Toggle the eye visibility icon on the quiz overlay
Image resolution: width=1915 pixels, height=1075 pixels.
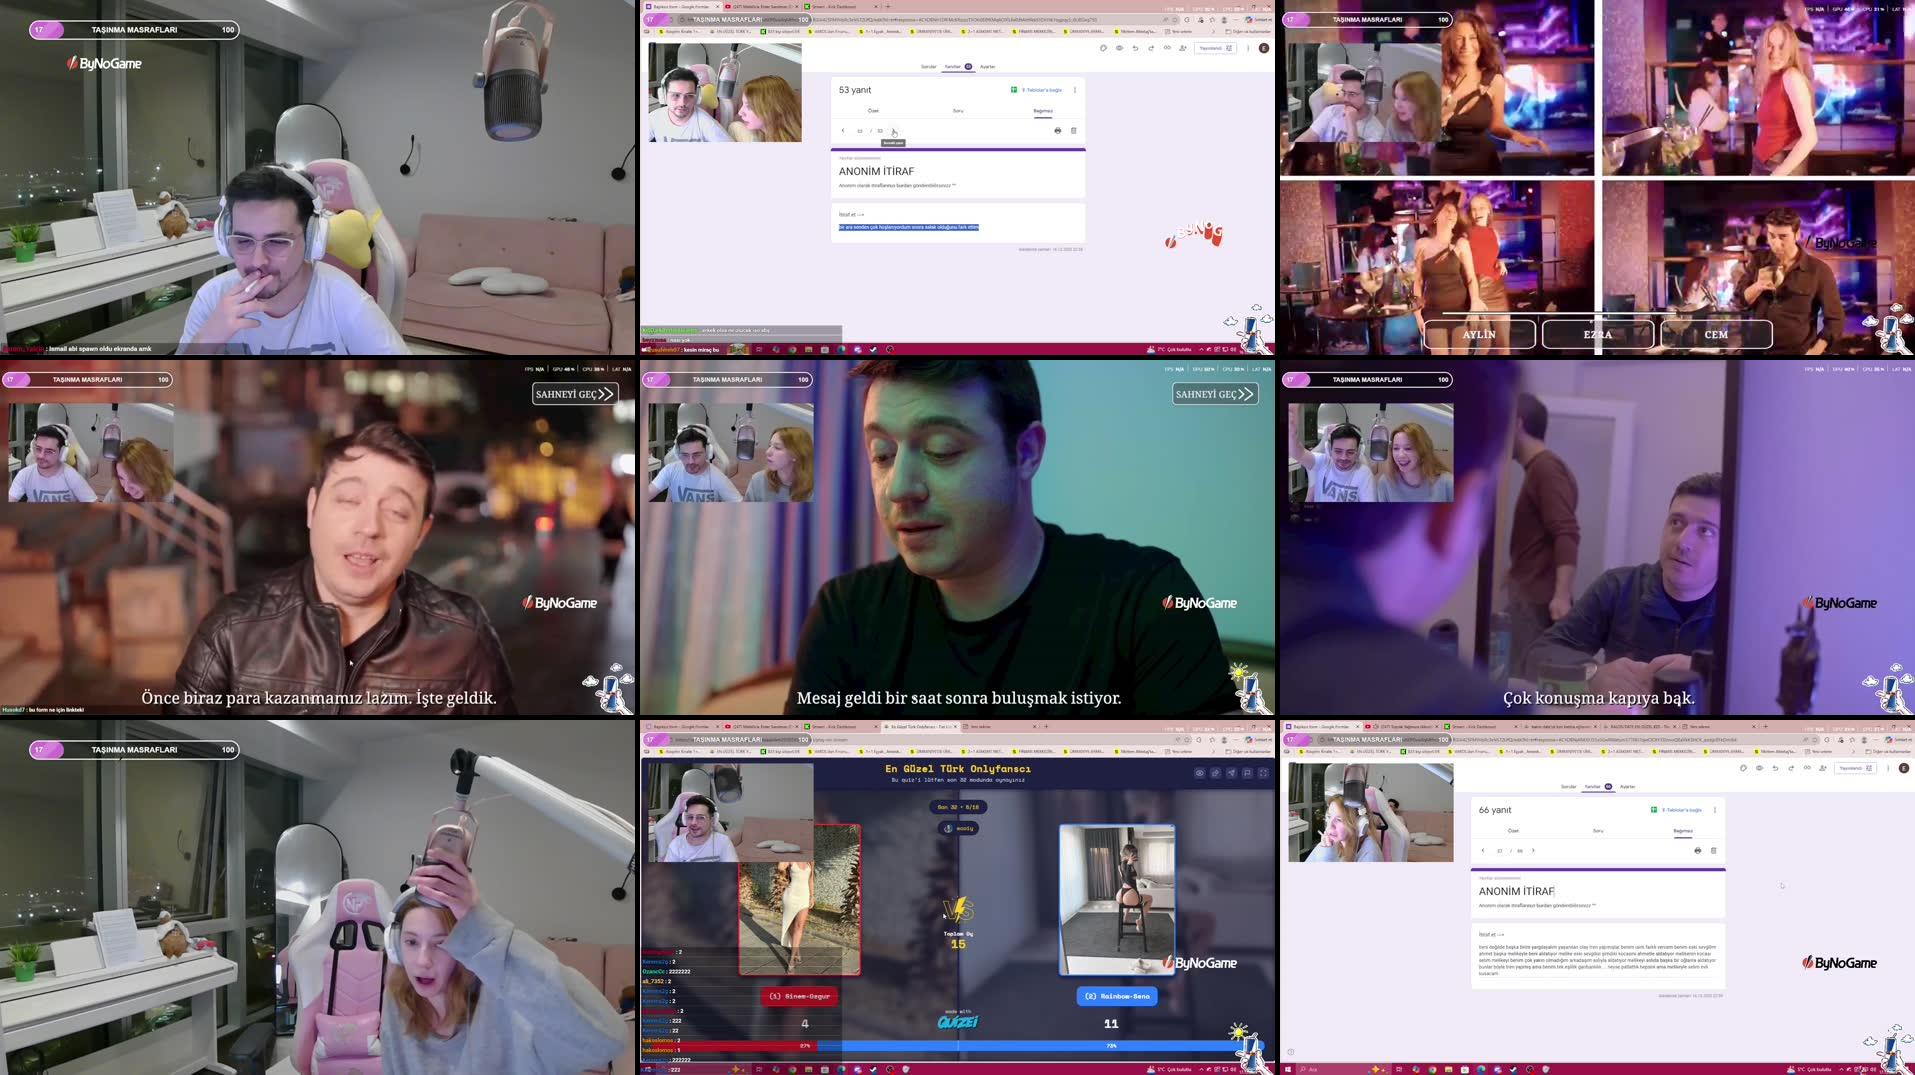point(1200,773)
